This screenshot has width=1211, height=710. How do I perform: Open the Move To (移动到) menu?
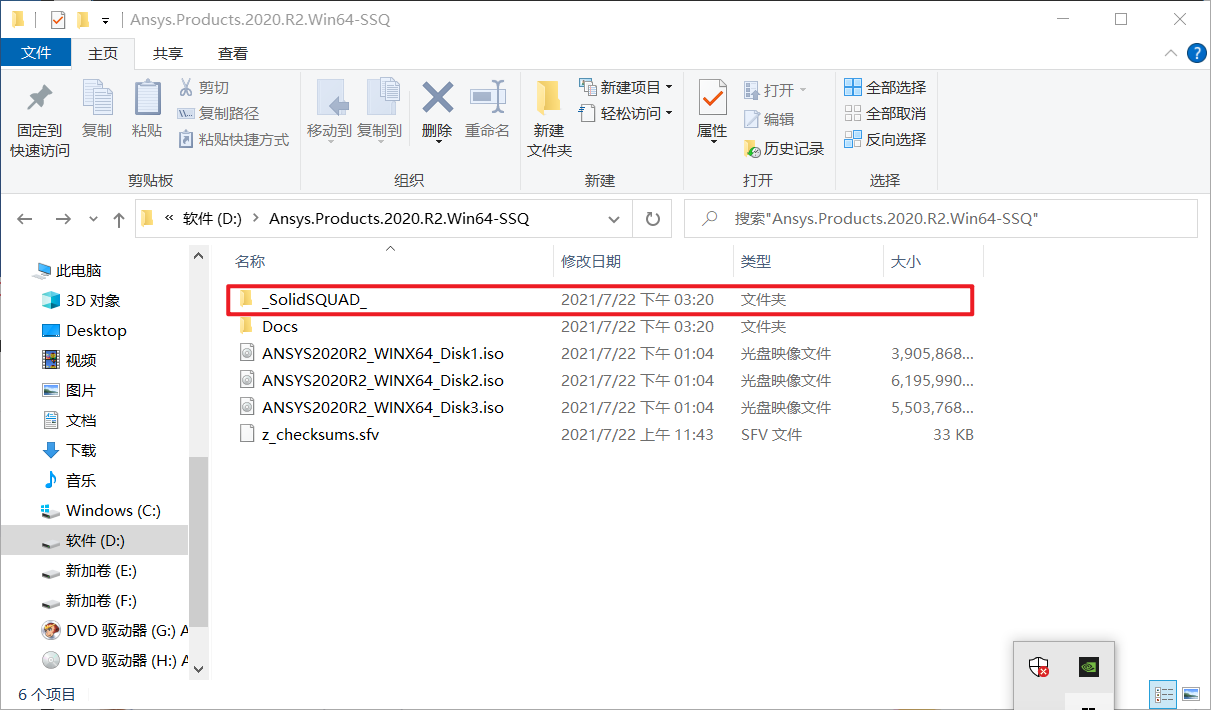point(329,110)
